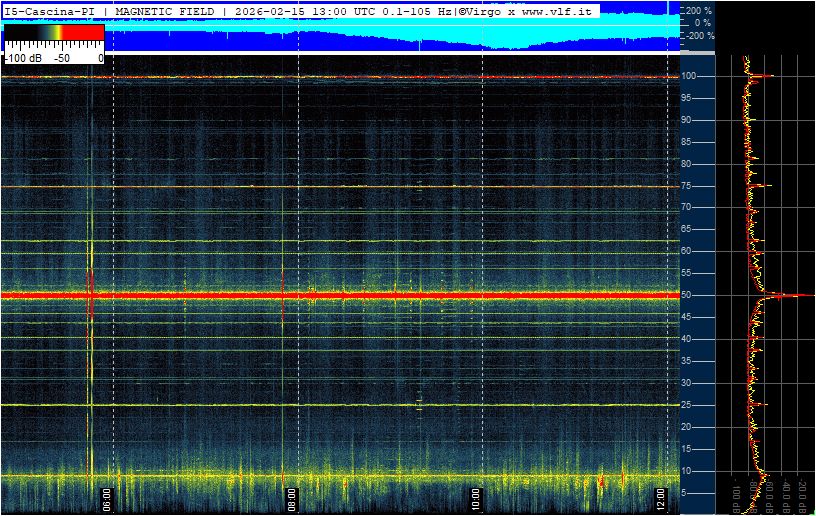Screen dimensions: 816x516
Task: Click the 100 Hz frequency axis label
Action: [689, 76]
